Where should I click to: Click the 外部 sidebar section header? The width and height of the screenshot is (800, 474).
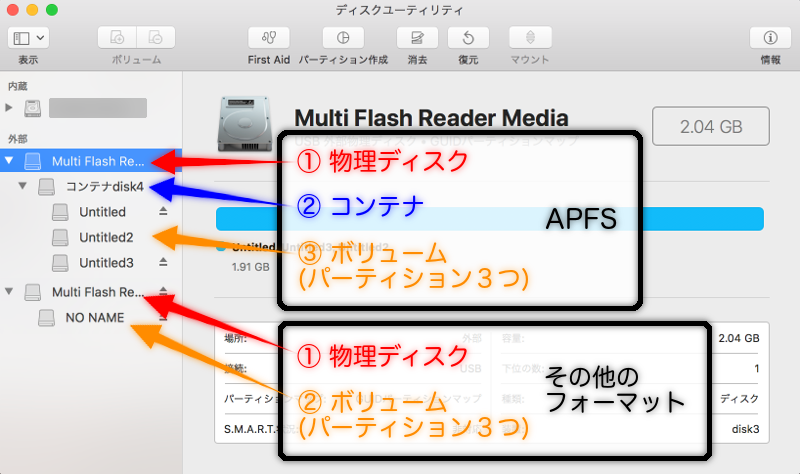[x=18, y=139]
